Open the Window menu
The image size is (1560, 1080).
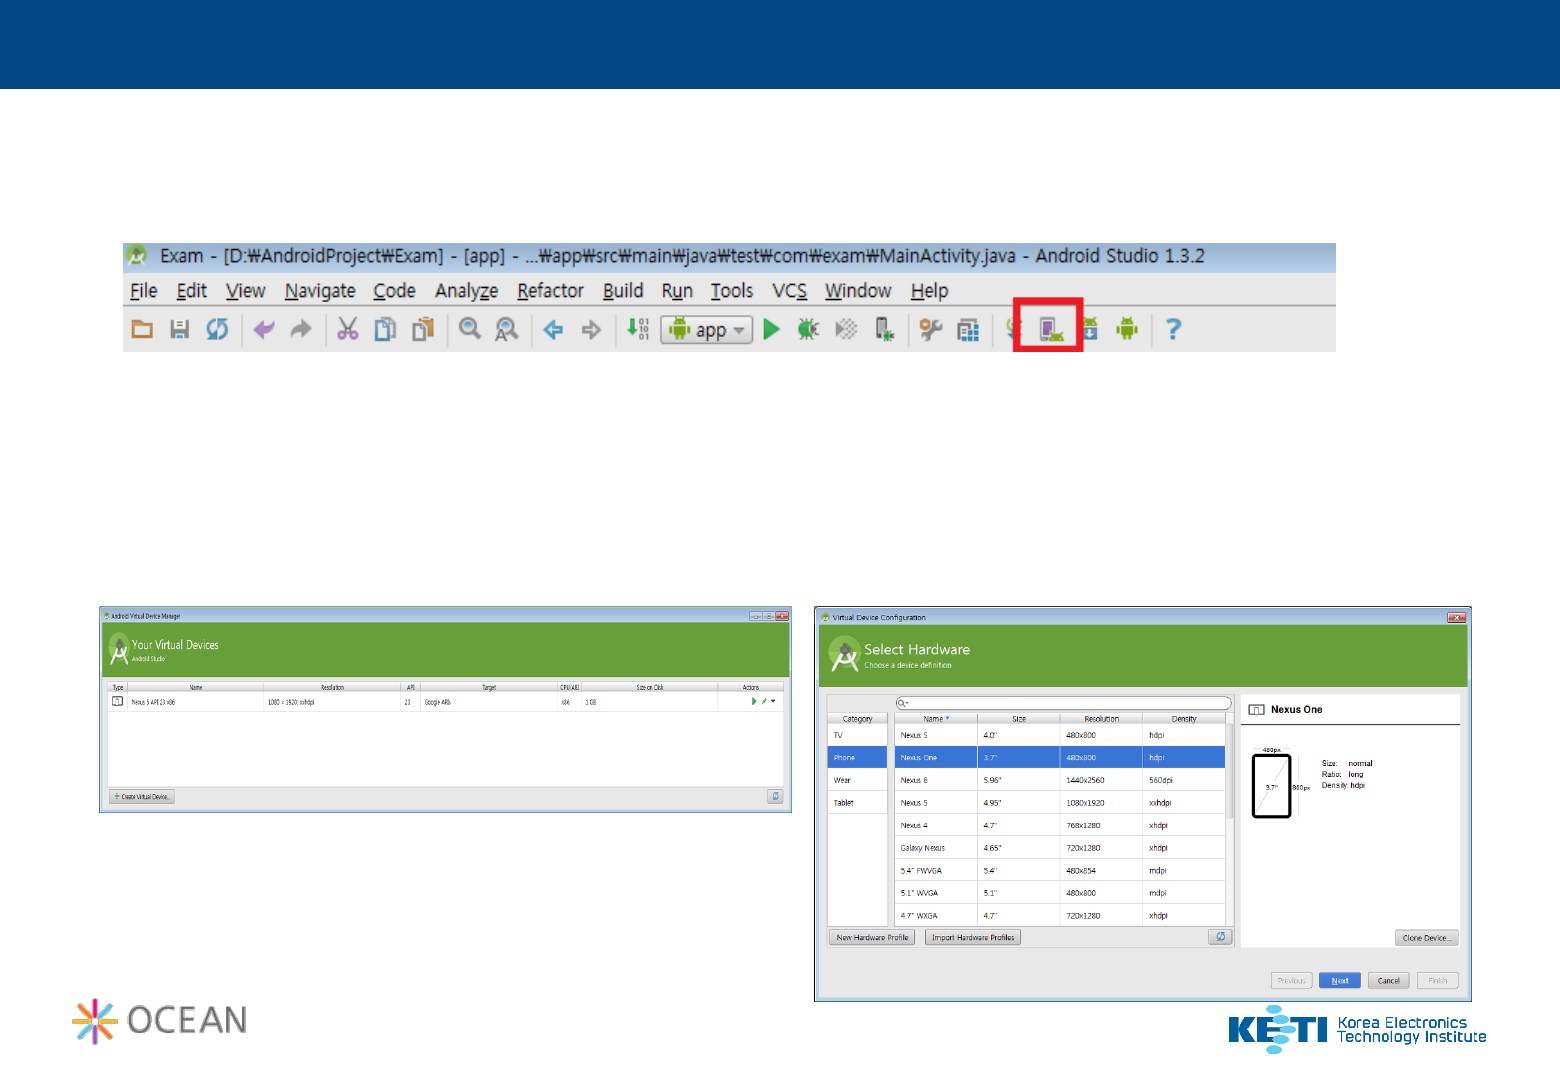coord(858,291)
